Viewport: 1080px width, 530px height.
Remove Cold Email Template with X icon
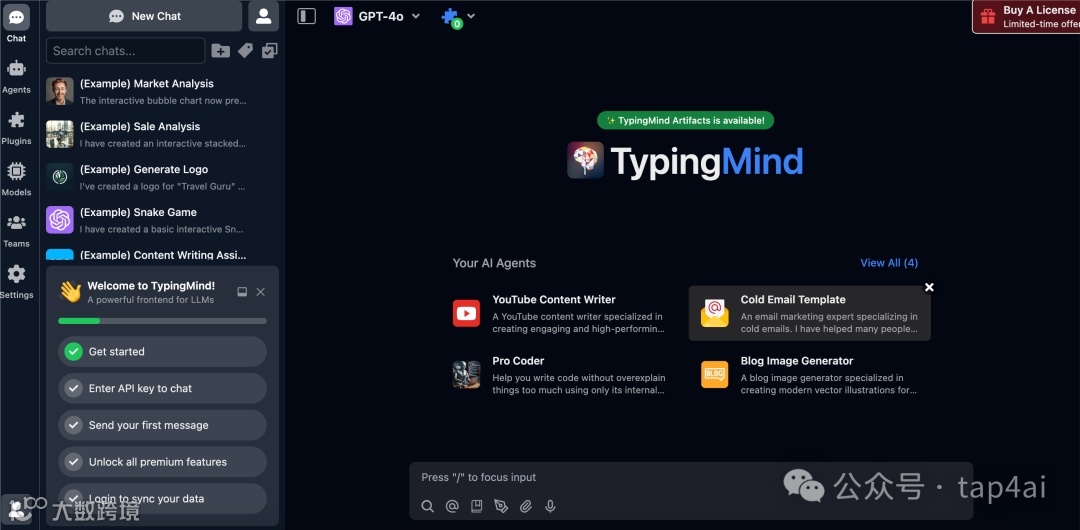point(929,287)
